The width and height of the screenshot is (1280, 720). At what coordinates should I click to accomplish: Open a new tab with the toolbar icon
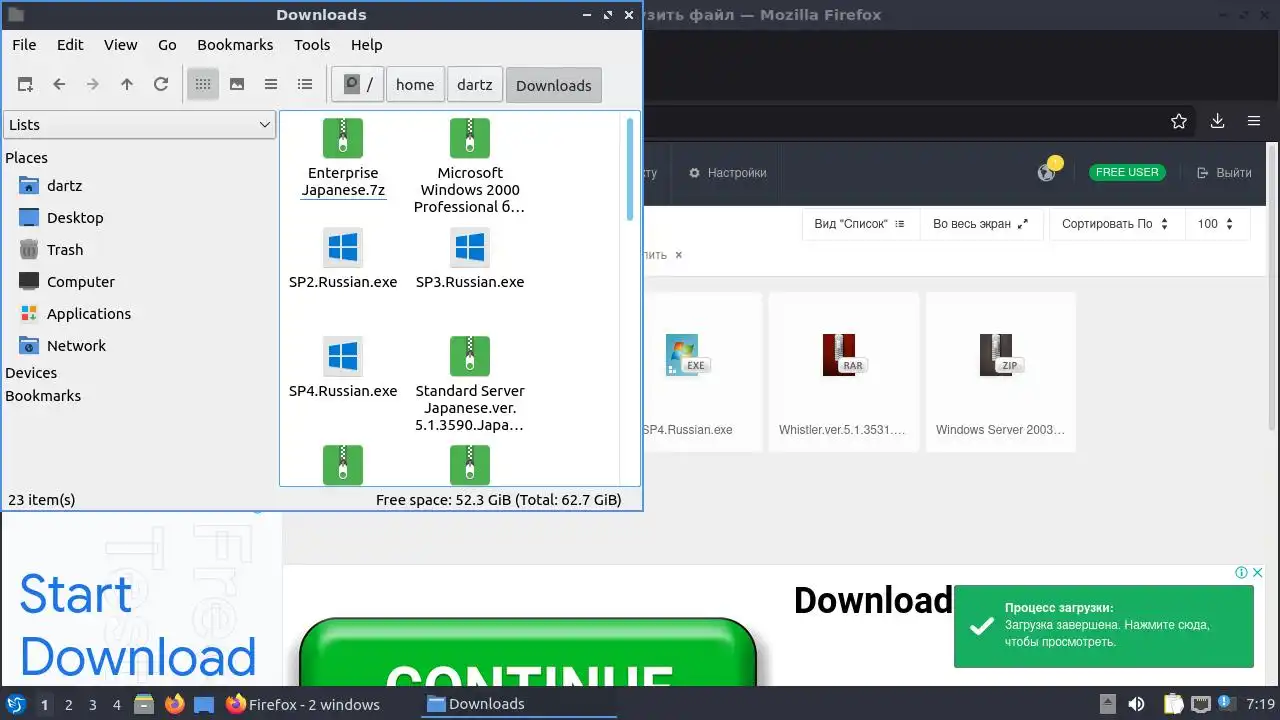click(25, 85)
